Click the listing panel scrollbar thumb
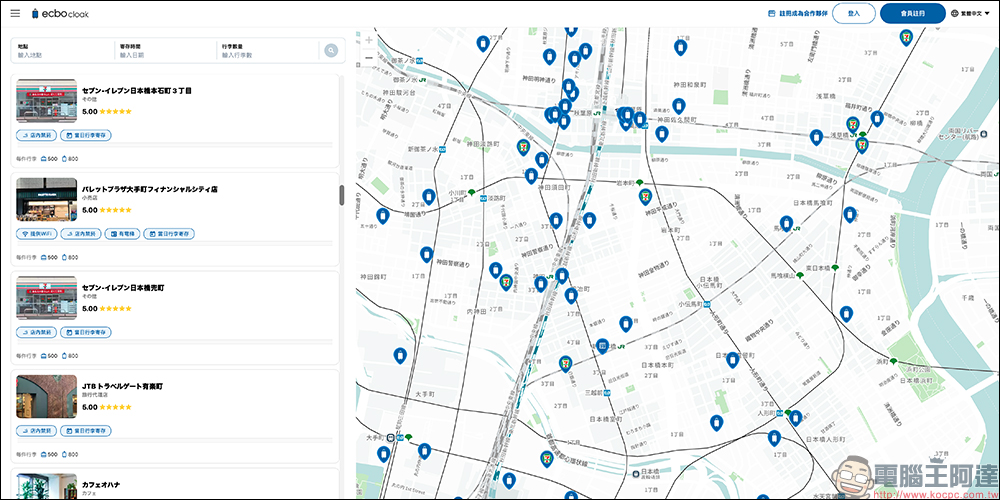This screenshot has height=500, width=1000. (x=342, y=195)
